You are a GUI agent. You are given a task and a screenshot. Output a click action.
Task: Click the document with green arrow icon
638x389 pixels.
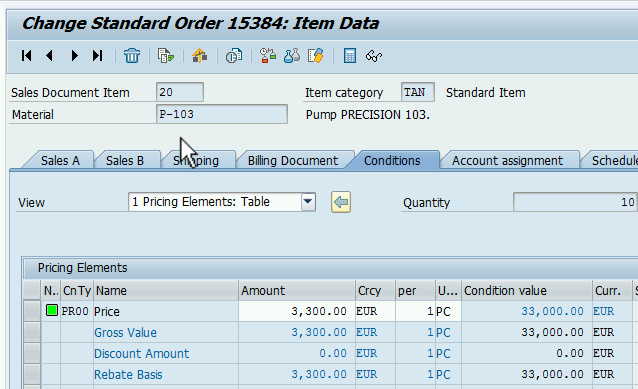click(166, 56)
